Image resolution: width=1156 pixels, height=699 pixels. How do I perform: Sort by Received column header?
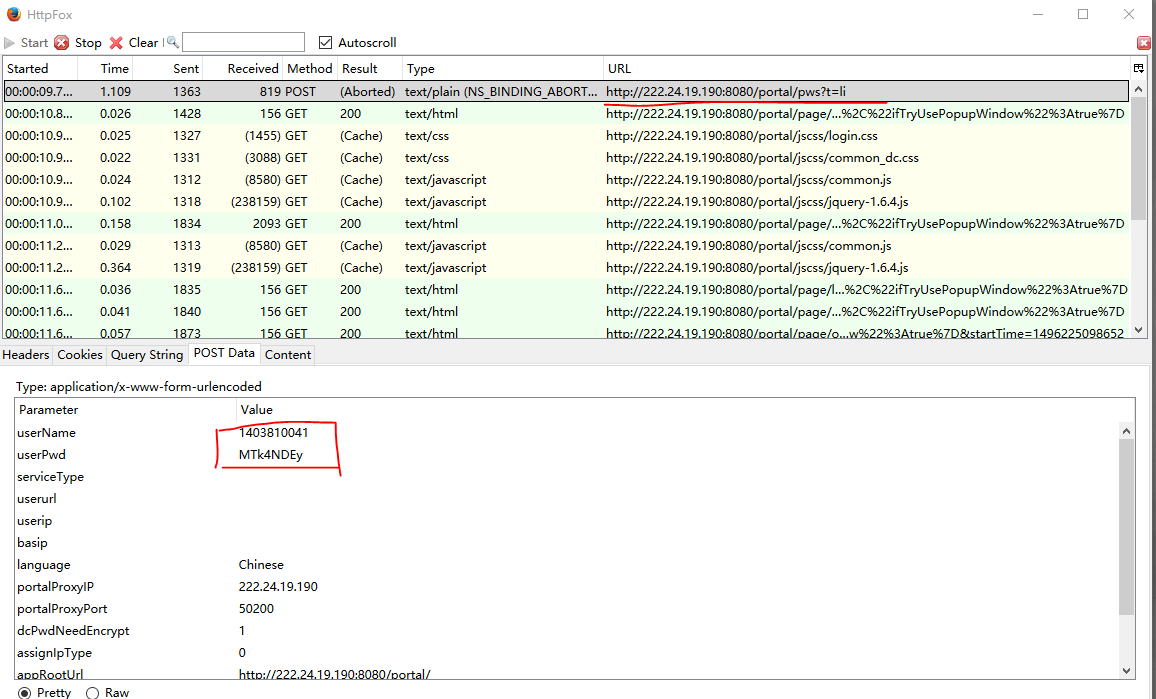coord(243,69)
